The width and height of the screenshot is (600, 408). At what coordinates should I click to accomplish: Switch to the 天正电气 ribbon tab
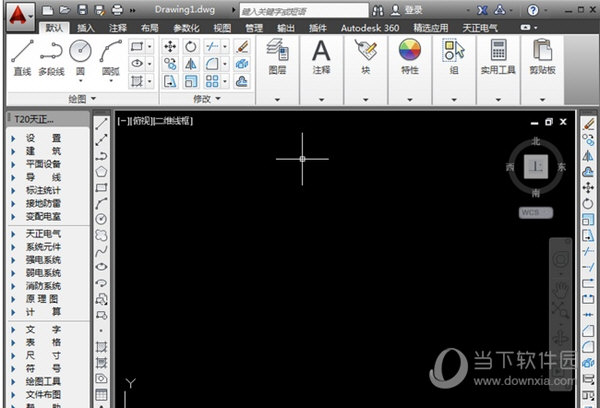click(480, 28)
